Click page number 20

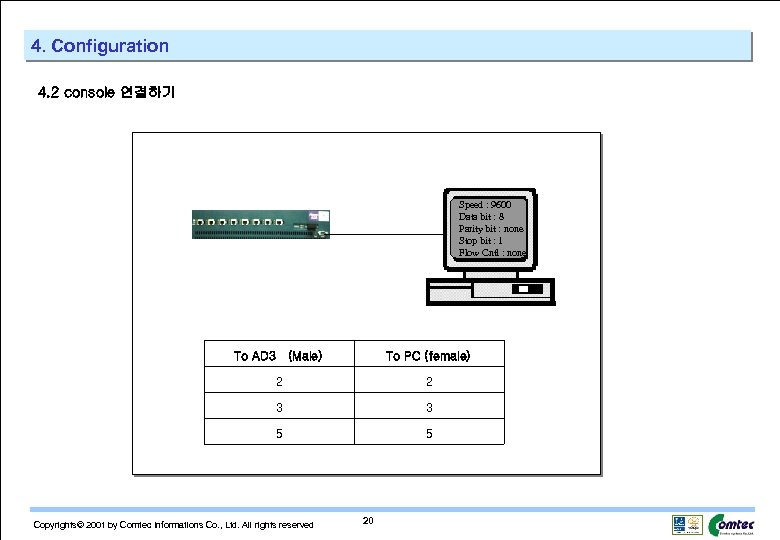[x=368, y=520]
